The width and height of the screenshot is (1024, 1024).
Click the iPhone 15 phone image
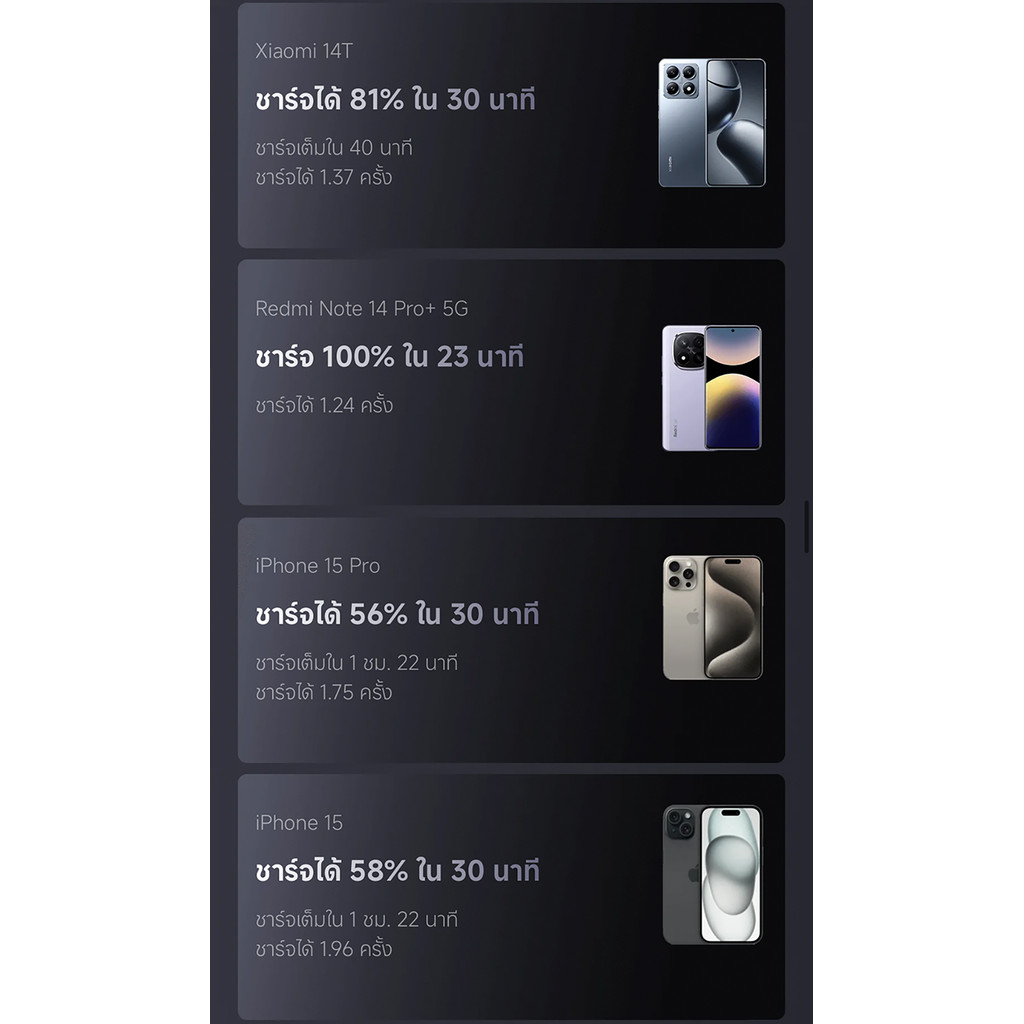[x=712, y=874]
